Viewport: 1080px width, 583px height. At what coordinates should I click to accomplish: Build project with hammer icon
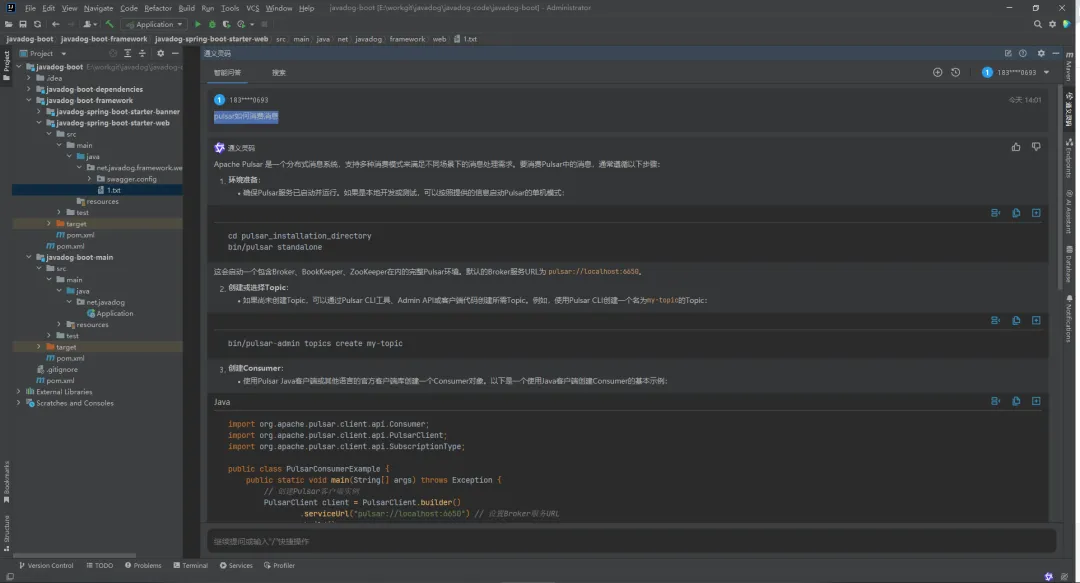click(110, 24)
